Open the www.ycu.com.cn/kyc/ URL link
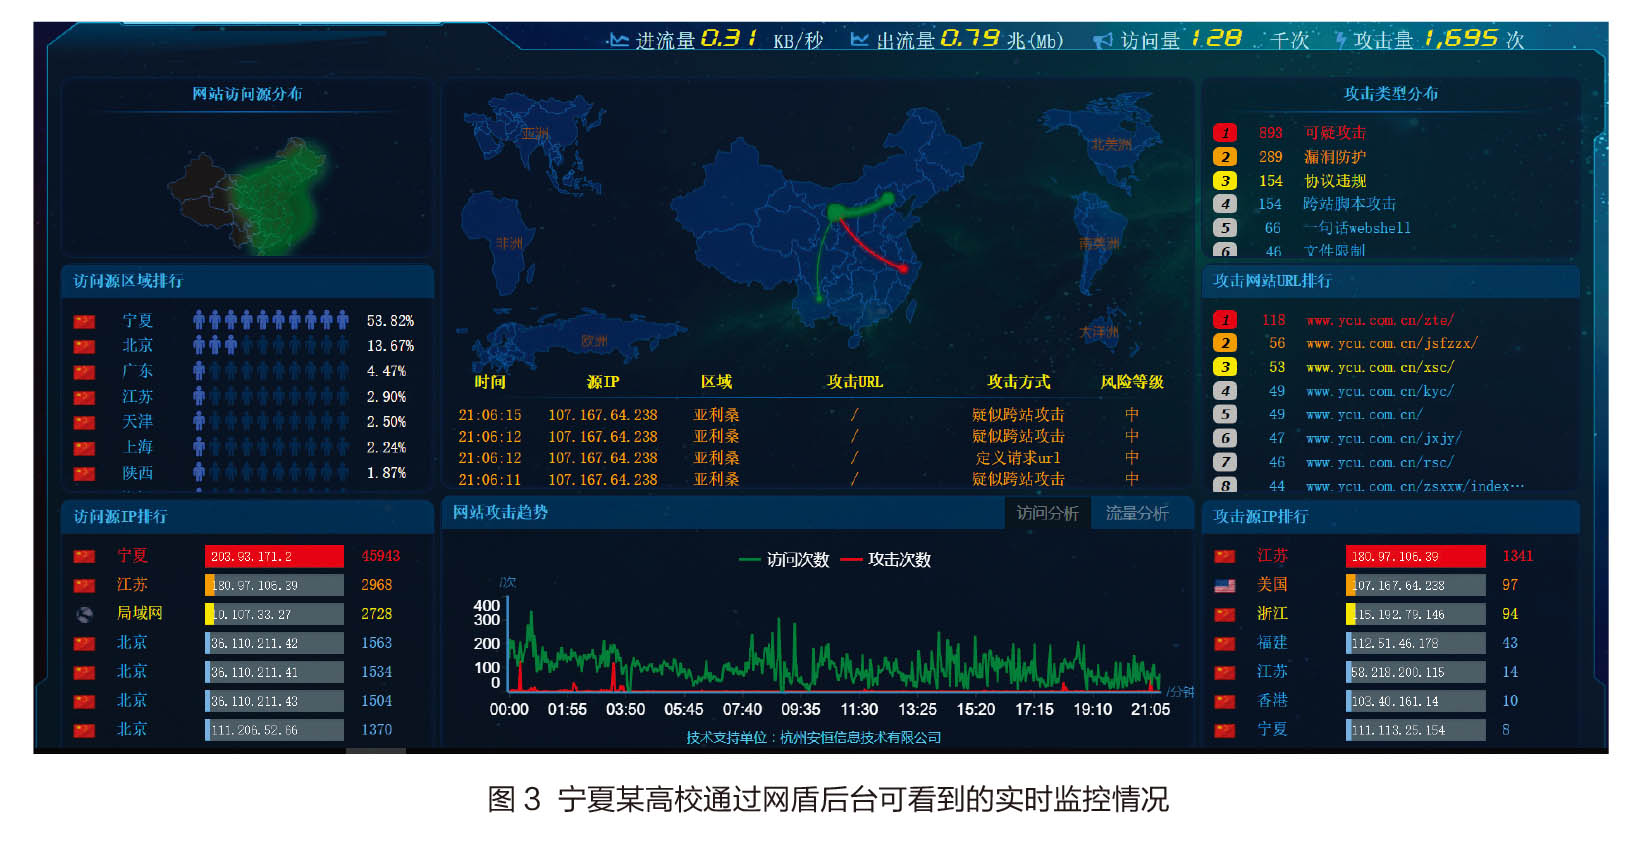This screenshot has width=1652, height=843. coord(1379,391)
